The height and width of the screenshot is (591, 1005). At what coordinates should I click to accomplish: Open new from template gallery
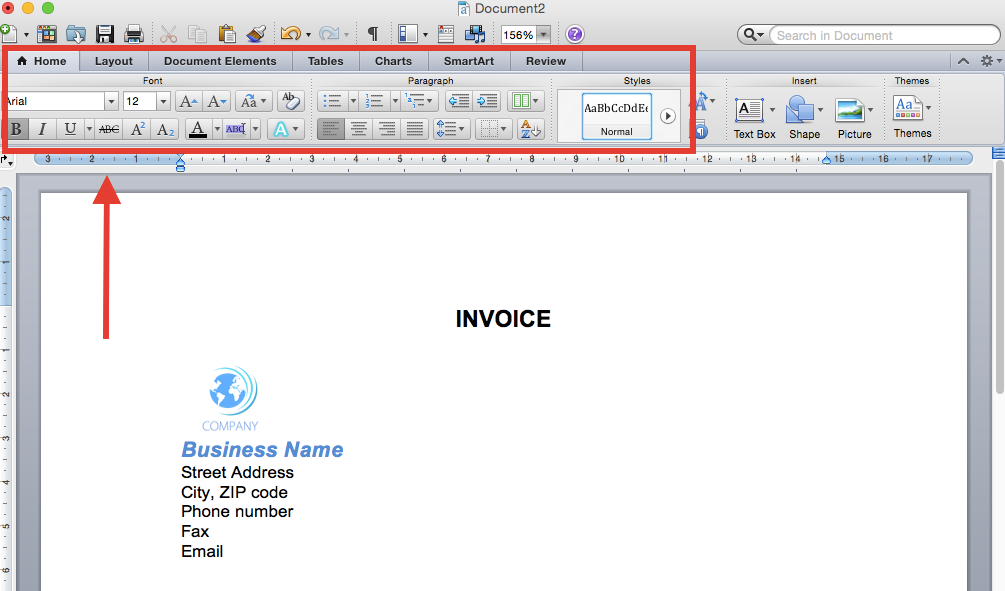coord(47,34)
